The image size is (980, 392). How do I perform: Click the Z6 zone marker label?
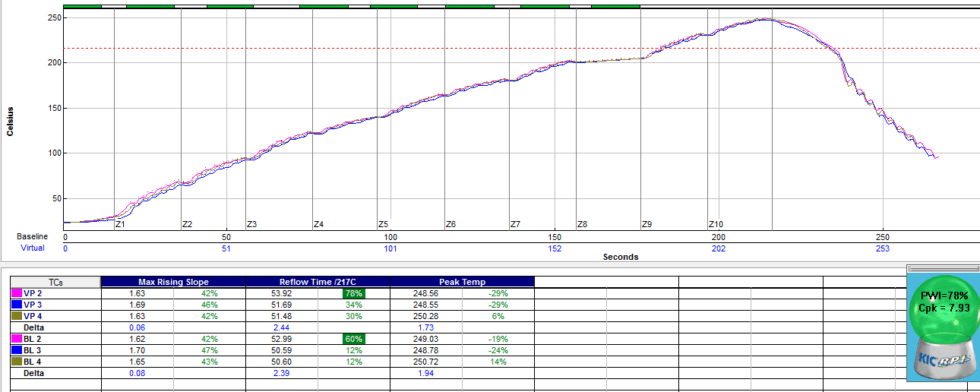(451, 224)
